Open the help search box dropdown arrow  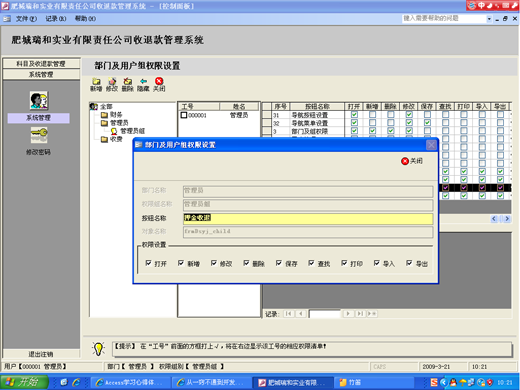pos(489,19)
